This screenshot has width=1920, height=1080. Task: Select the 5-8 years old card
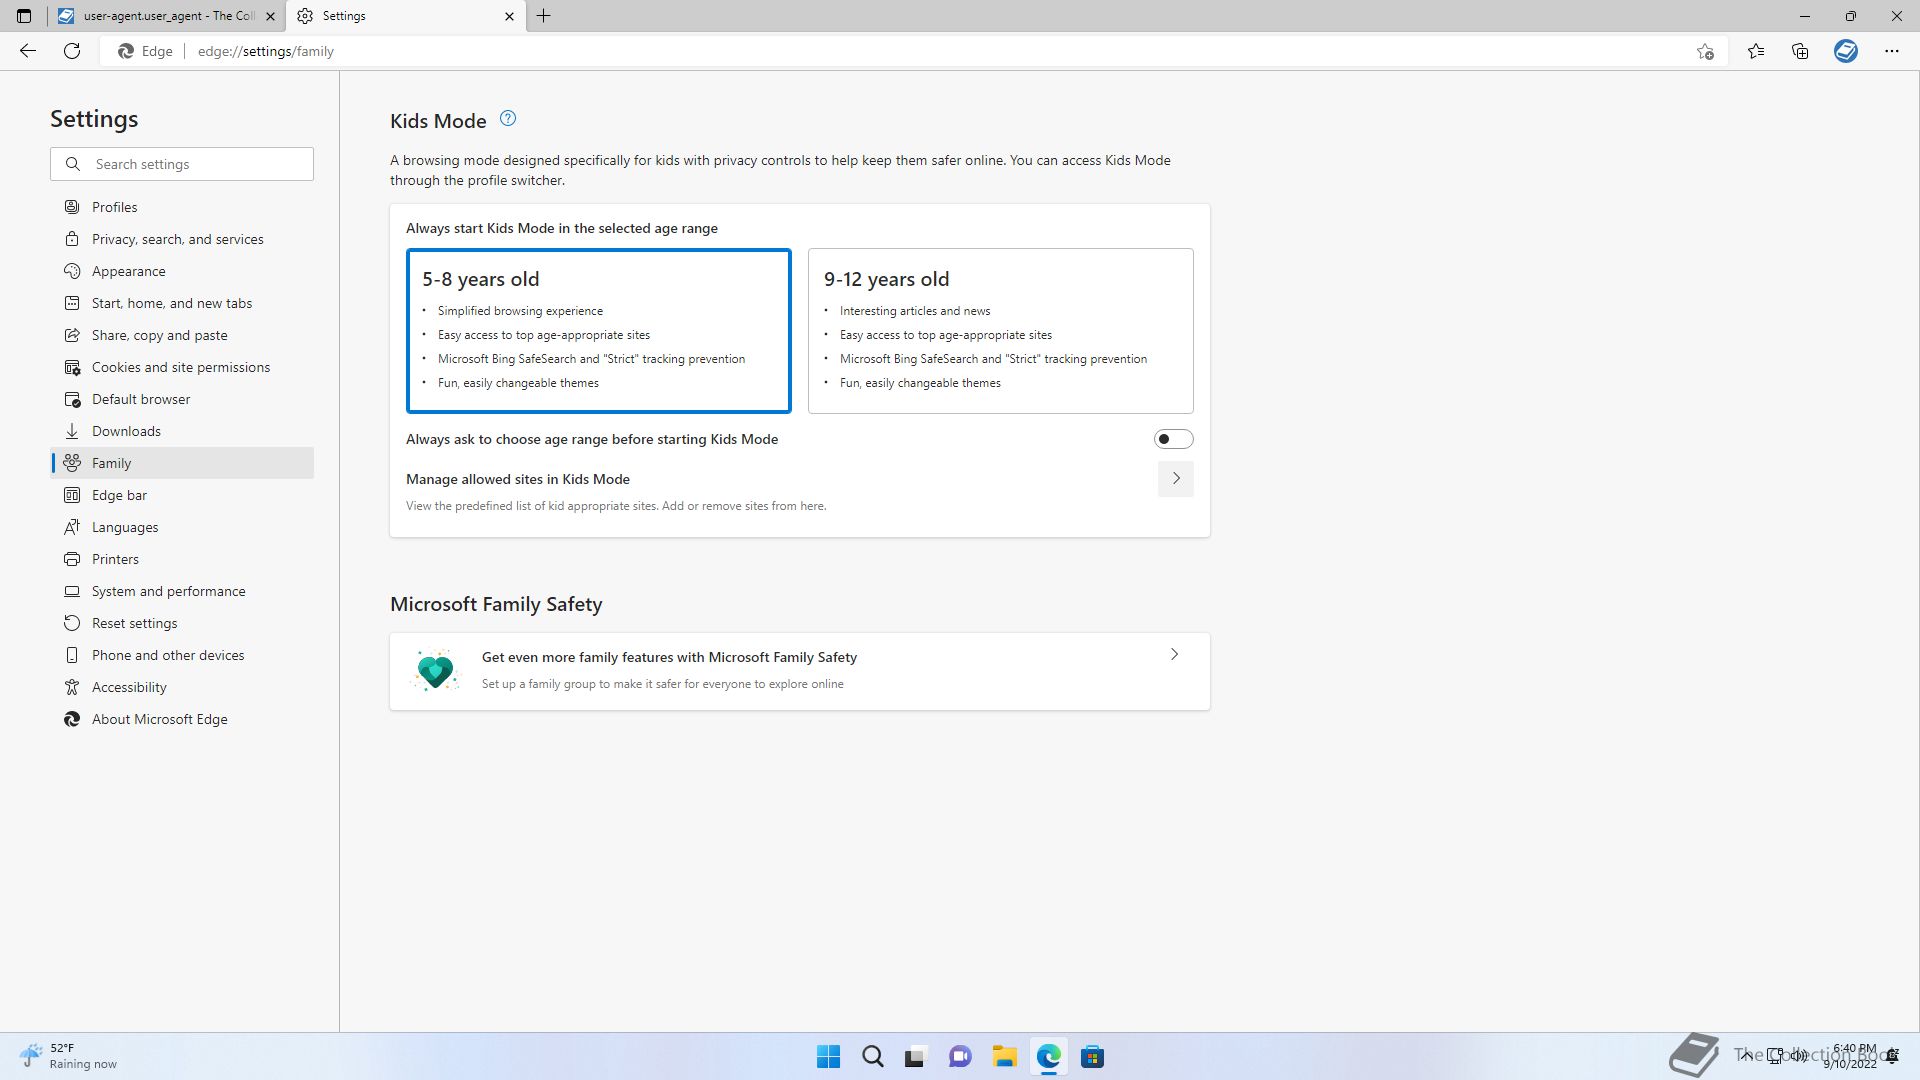click(x=599, y=331)
